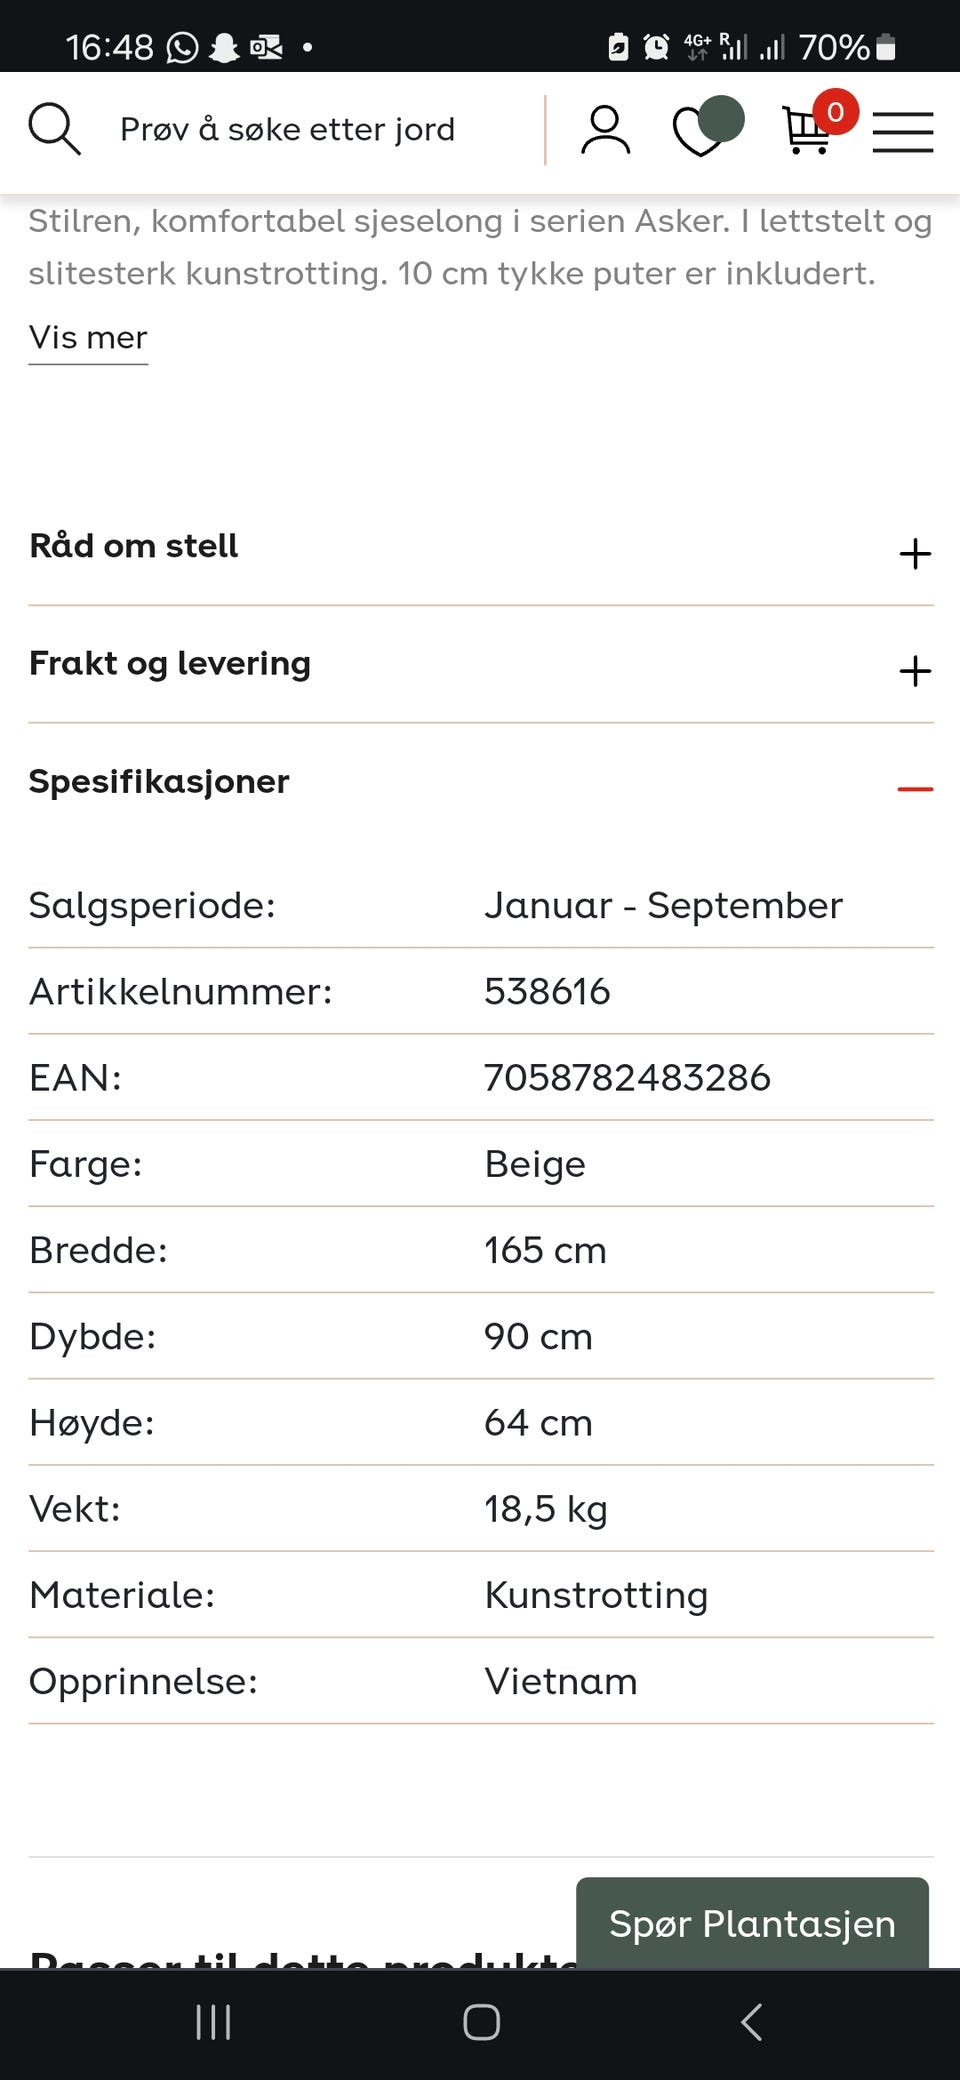The height and width of the screenshot is (2080, 960).
Task: Select the EAN number 7058782483286
Action: click(x=627, y=1077)
